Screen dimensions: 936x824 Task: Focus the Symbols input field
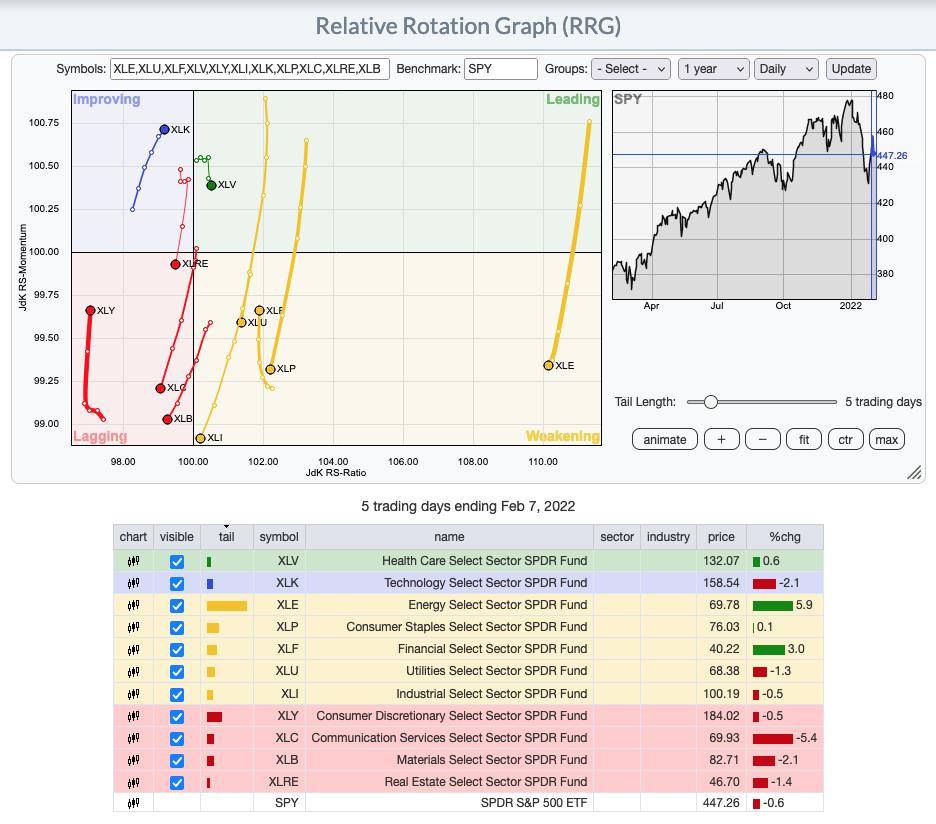click(x=250, y=69)
